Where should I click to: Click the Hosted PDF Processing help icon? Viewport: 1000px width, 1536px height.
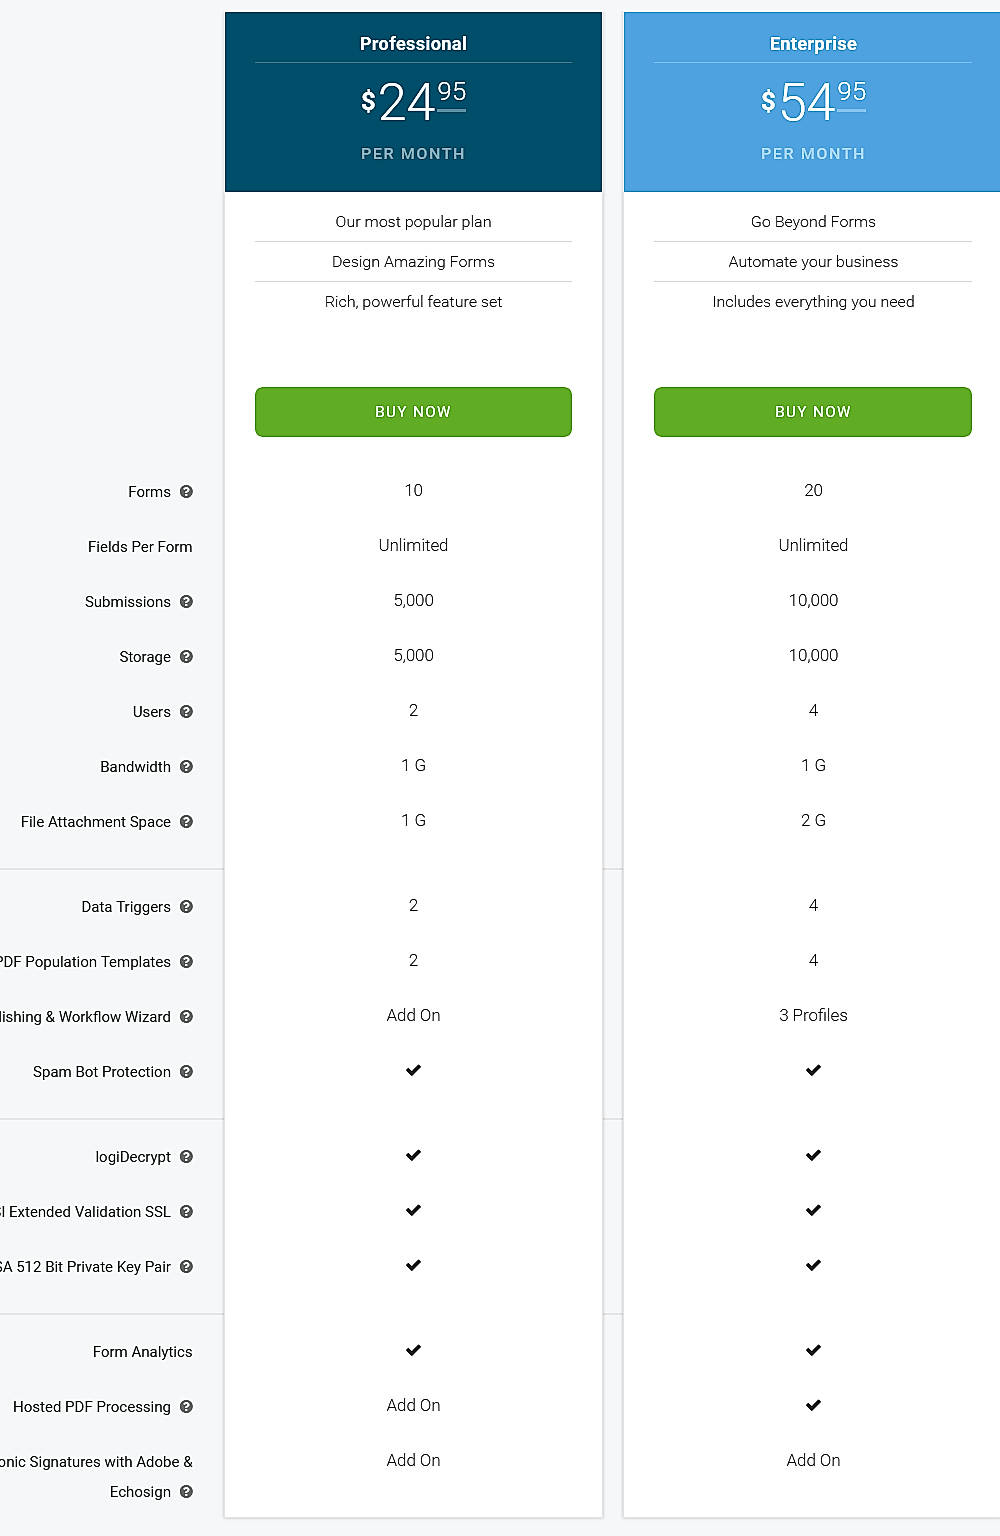pyautogui.click(x=186, y=1406)
